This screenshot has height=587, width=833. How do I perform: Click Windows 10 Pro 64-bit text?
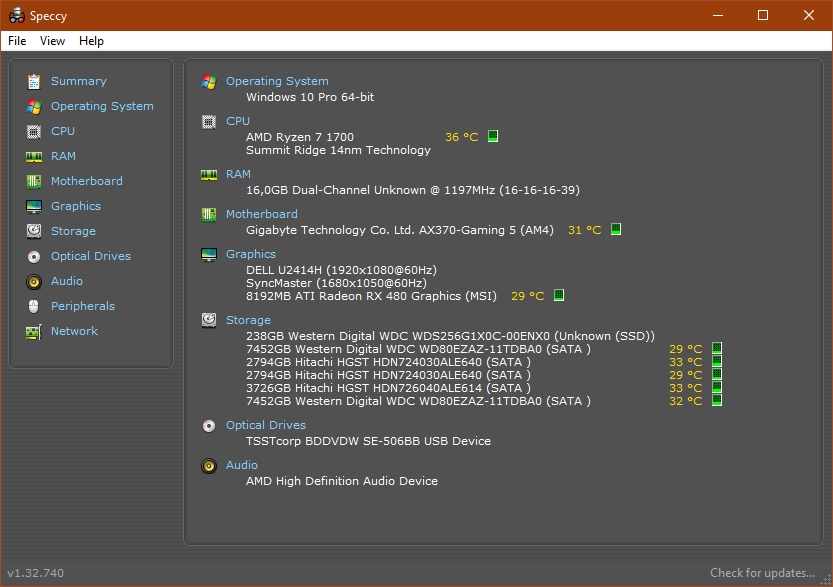310,97
